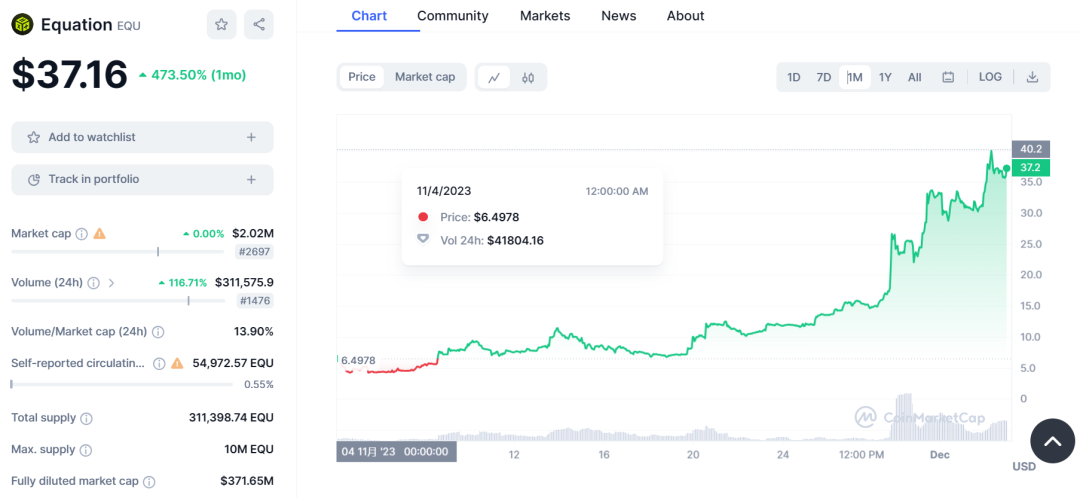
Task: Click the star favorite icon
Action: click(x=221, y=25)
